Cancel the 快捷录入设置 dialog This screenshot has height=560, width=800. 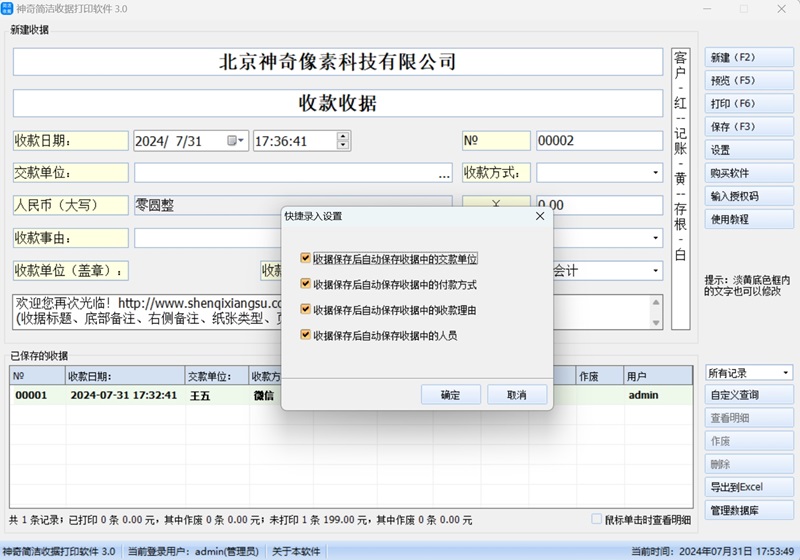(517, 395)
